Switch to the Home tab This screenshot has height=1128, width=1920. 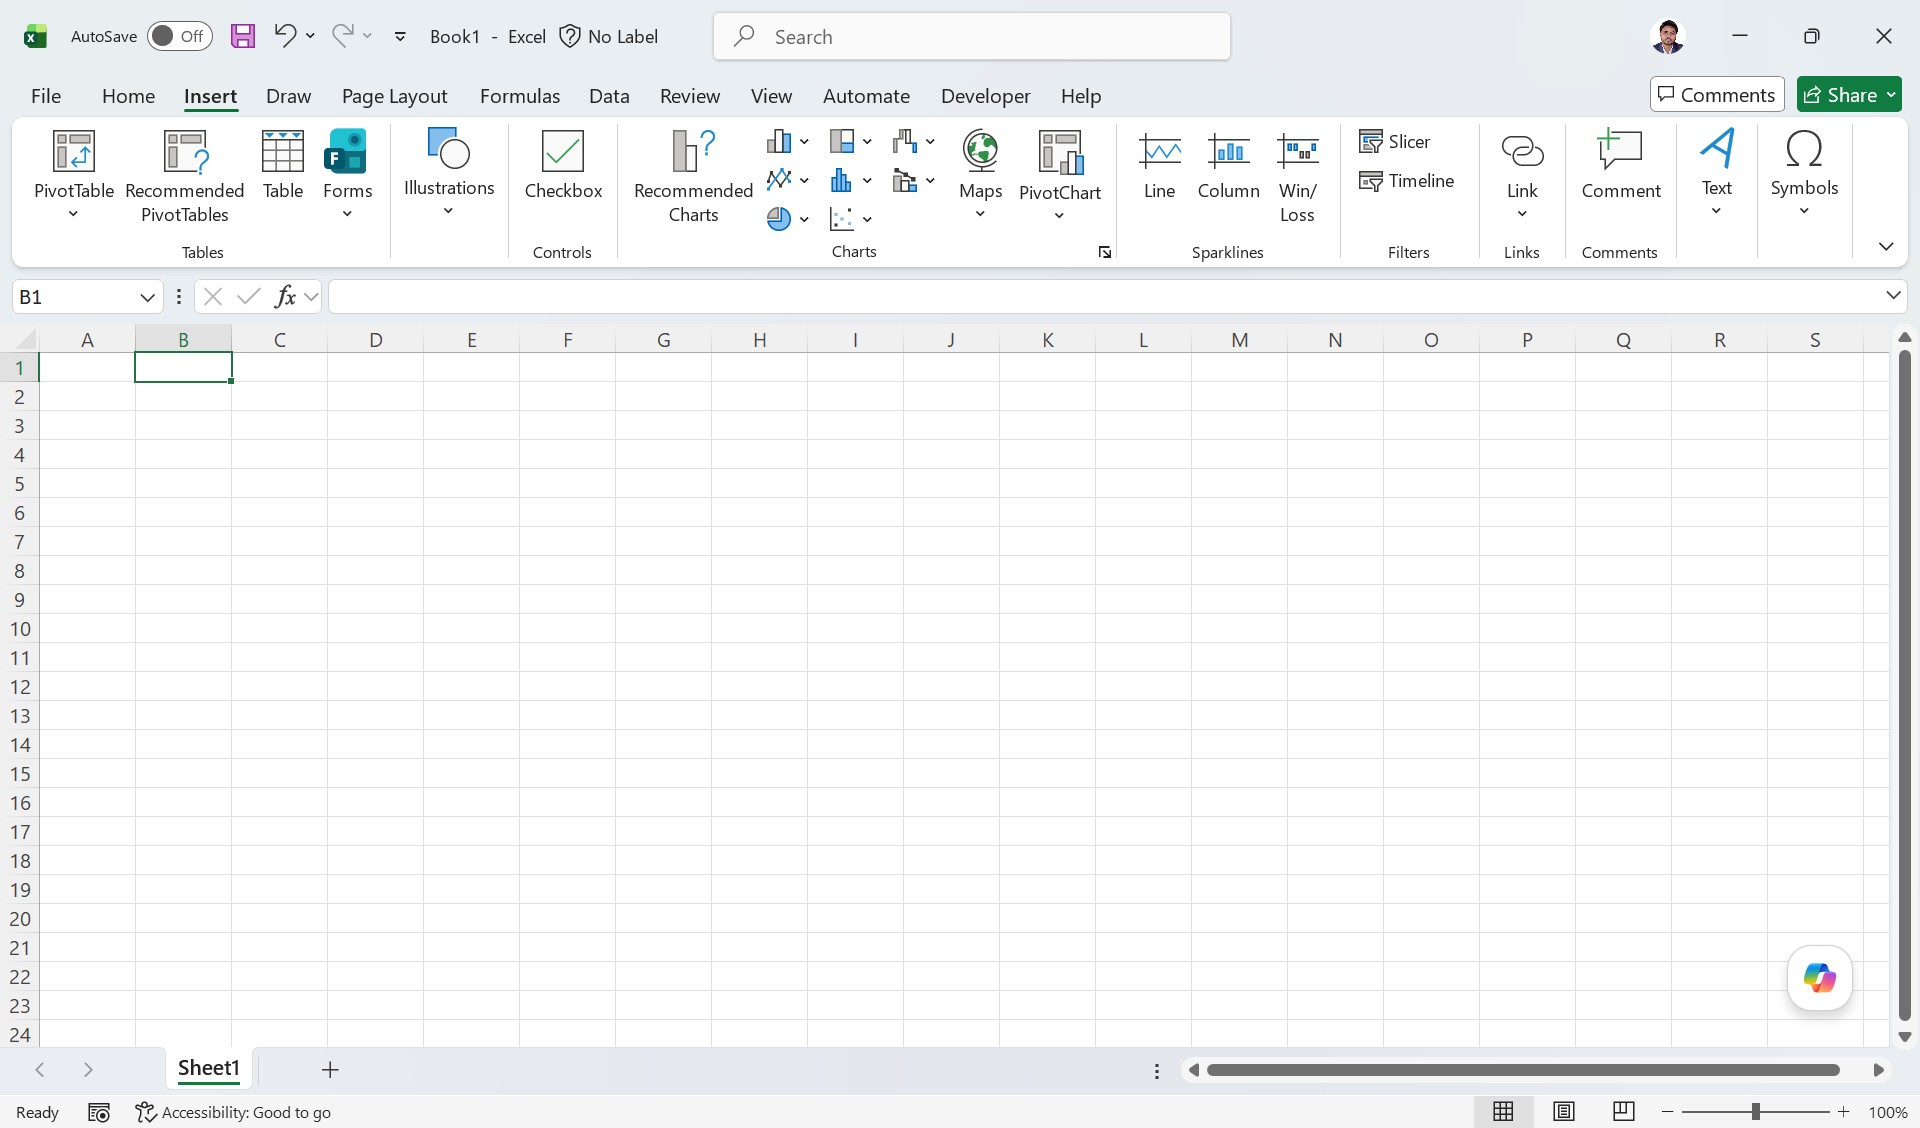(x=128, y=96)
